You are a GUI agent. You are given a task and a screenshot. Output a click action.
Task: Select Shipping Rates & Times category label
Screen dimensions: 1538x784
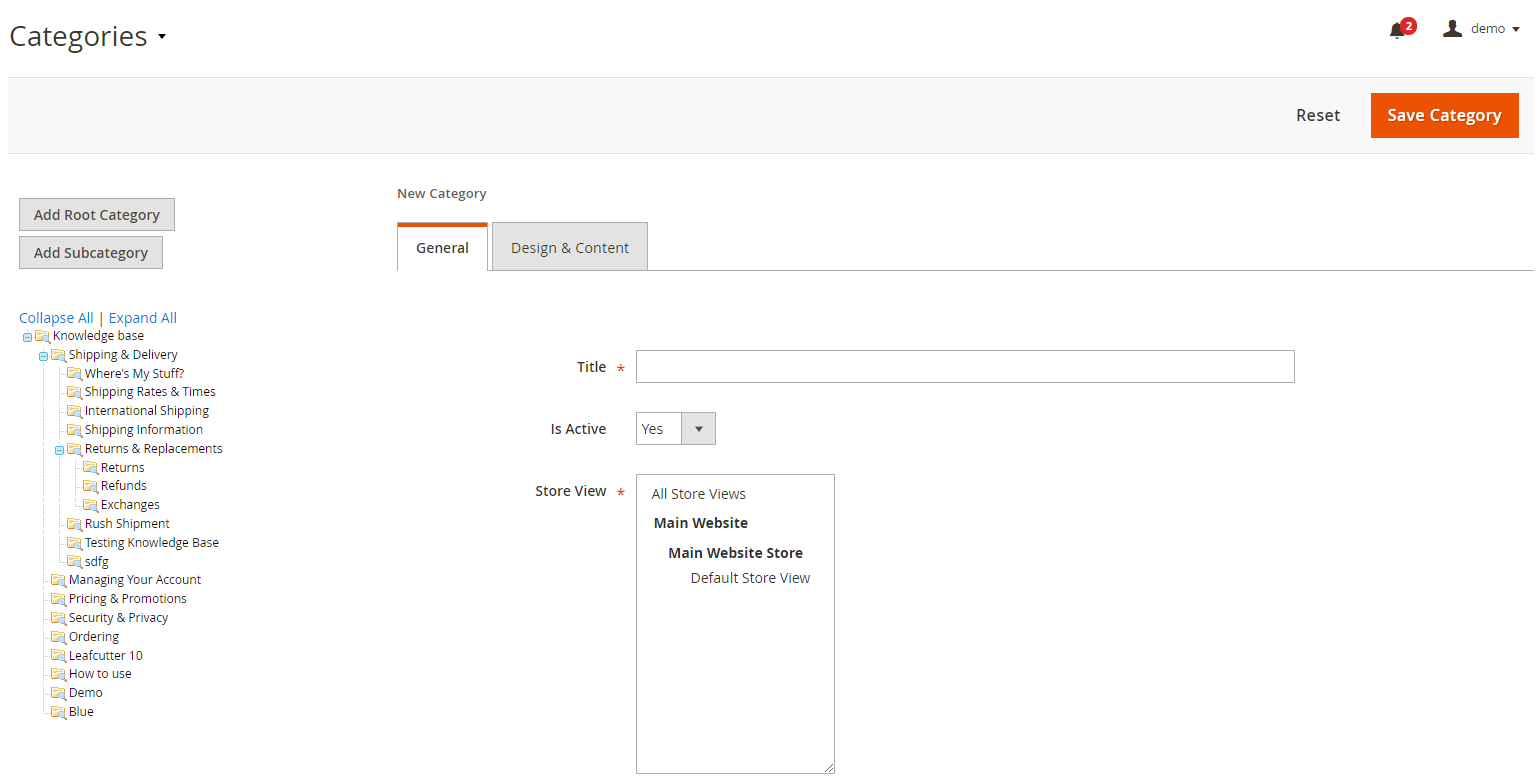[150, 392]
